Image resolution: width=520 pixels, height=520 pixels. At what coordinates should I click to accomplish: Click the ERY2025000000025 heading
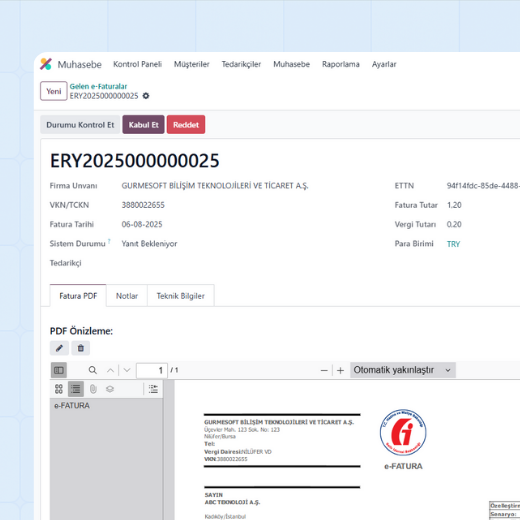135,161
